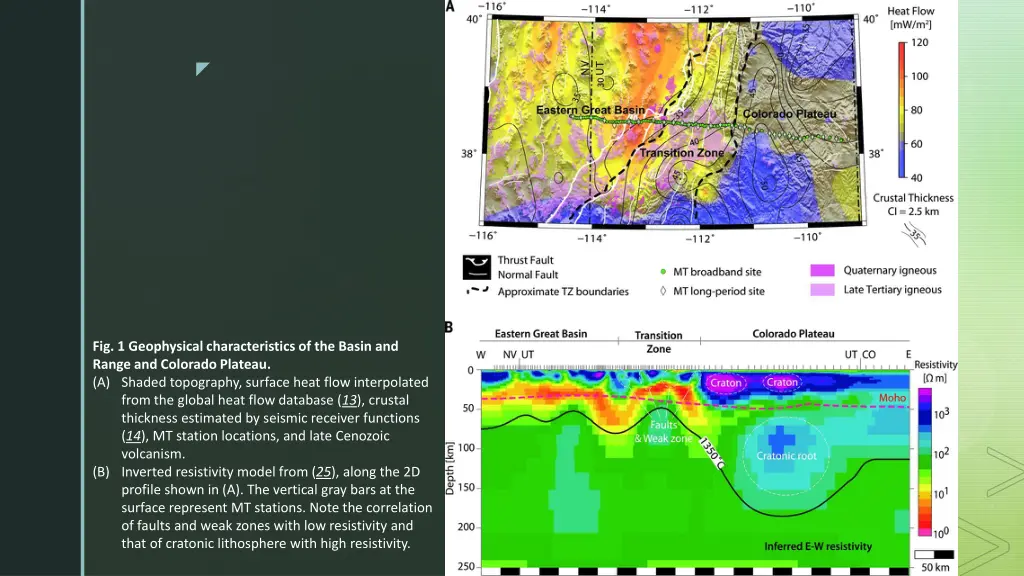Select the Late Tertiary igneous color swatch
The height and width of the screenshot is (576, 1024).
[822, 289]
